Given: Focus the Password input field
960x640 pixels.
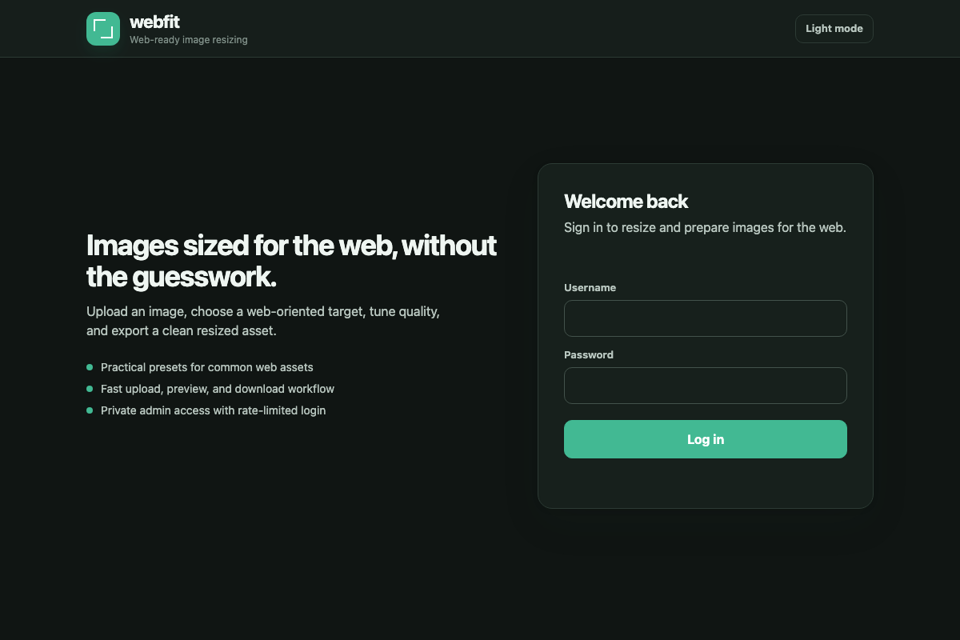Looking at the screenshot, I should 705,385.
